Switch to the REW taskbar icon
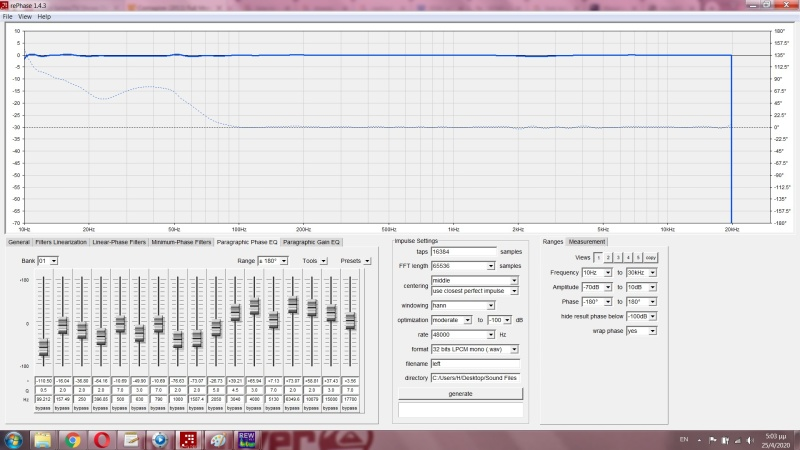The image size is (800, 450). click(x=247, y=440)
